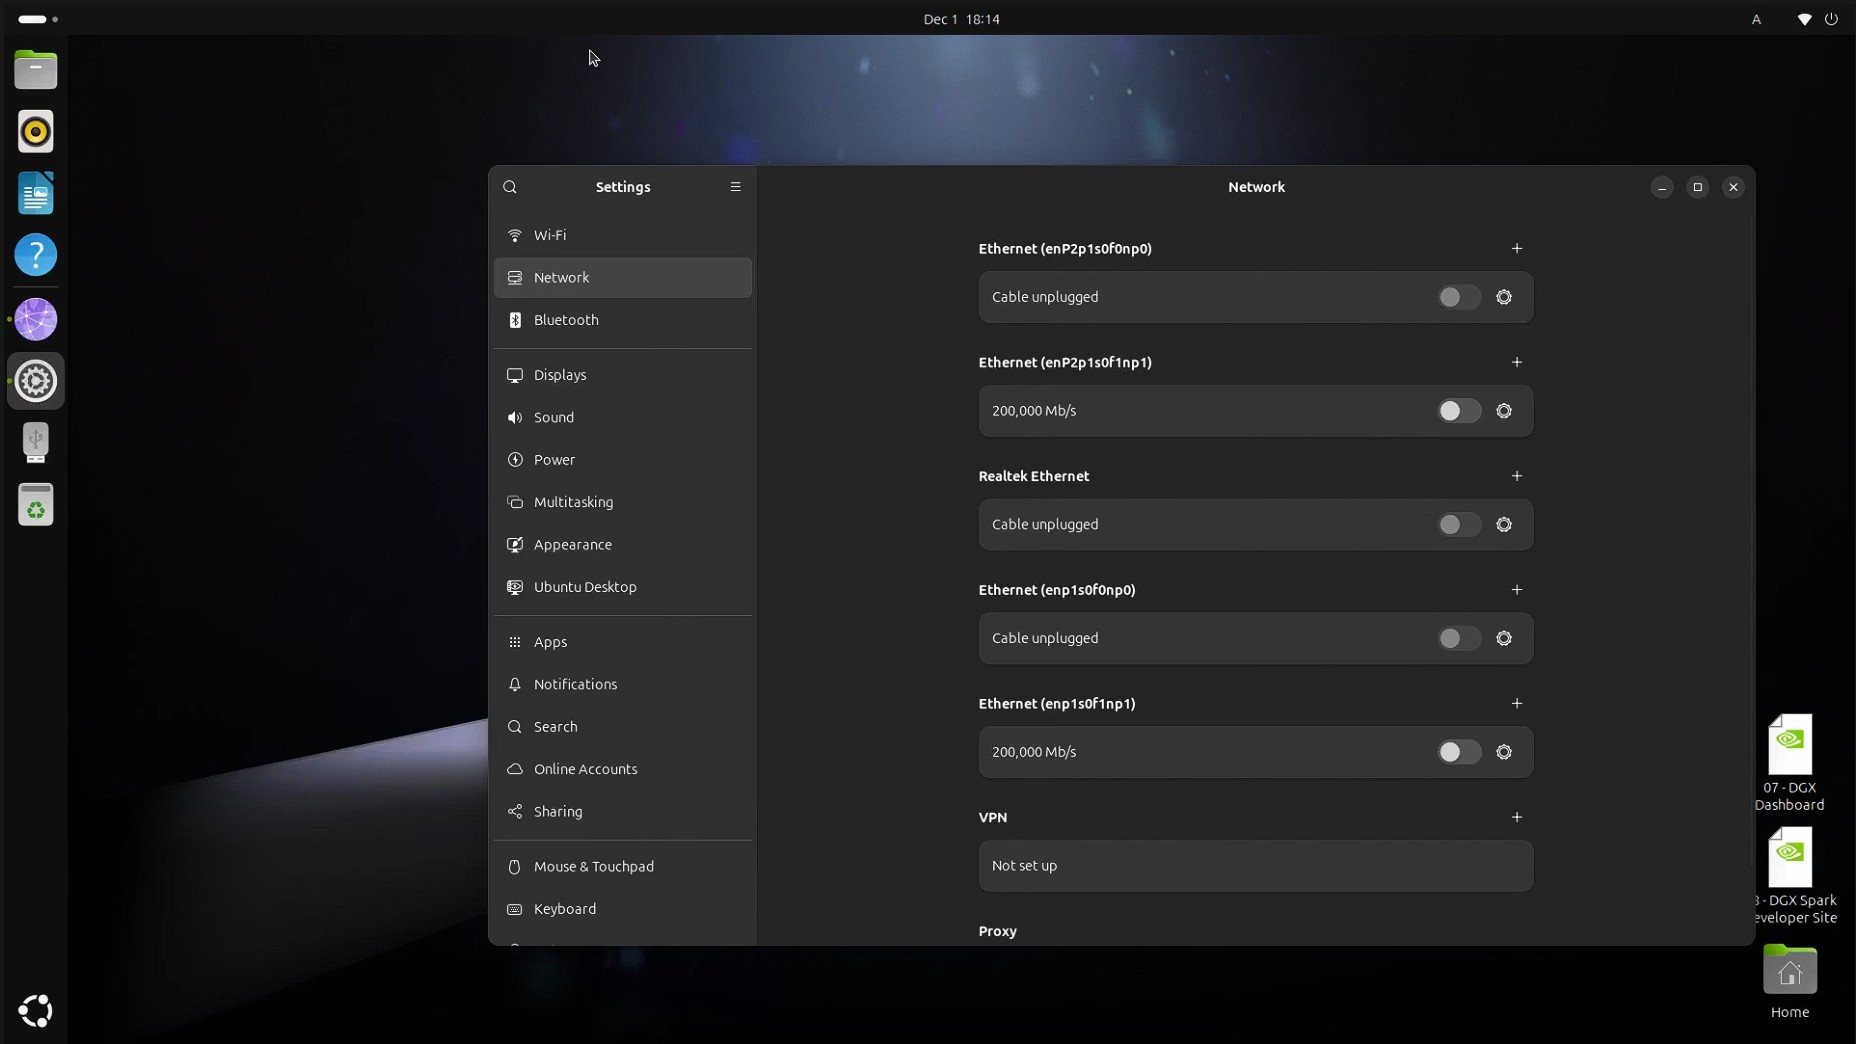Click the VPN Not set up row
1856x1044 pixels.
pos(1255,866)
